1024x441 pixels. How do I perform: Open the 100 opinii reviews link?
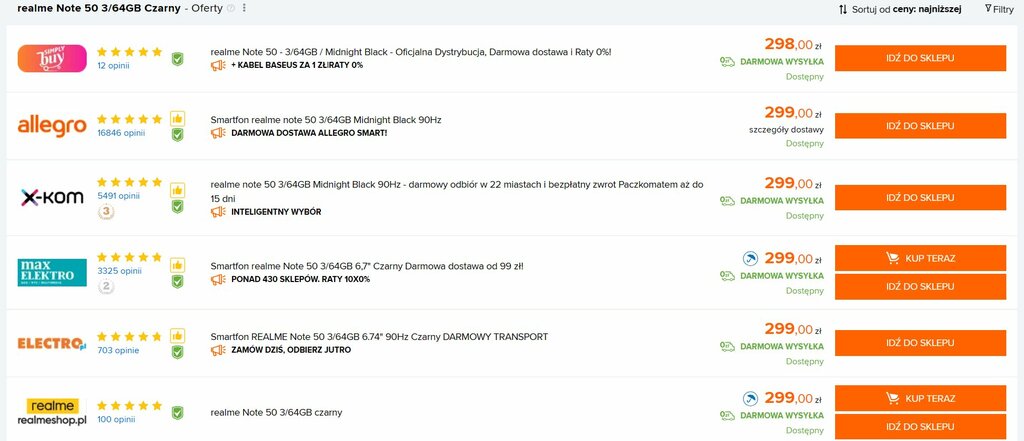click(x=116, y=419)
